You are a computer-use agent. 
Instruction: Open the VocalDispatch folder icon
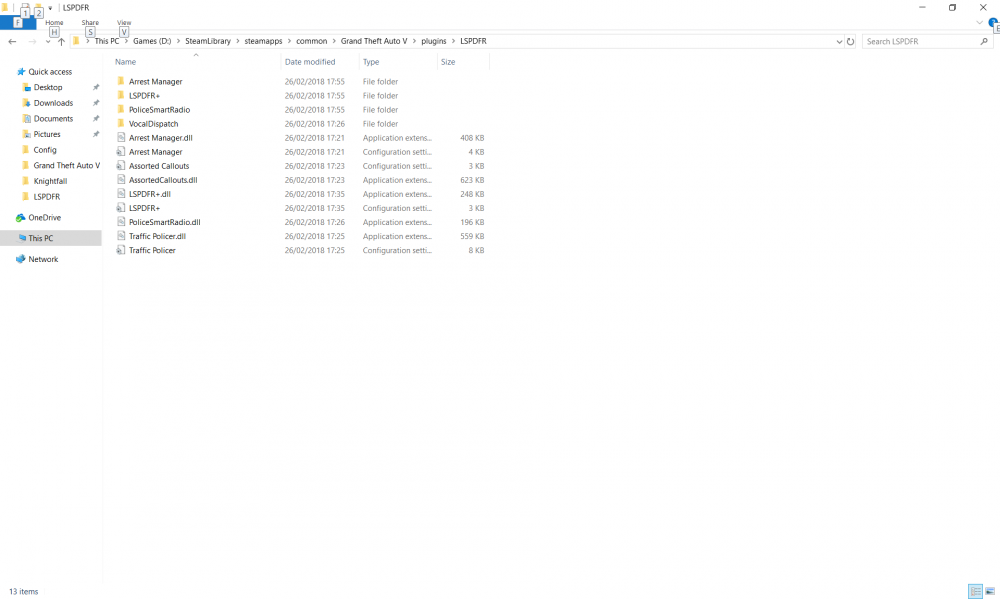point(121,123)
